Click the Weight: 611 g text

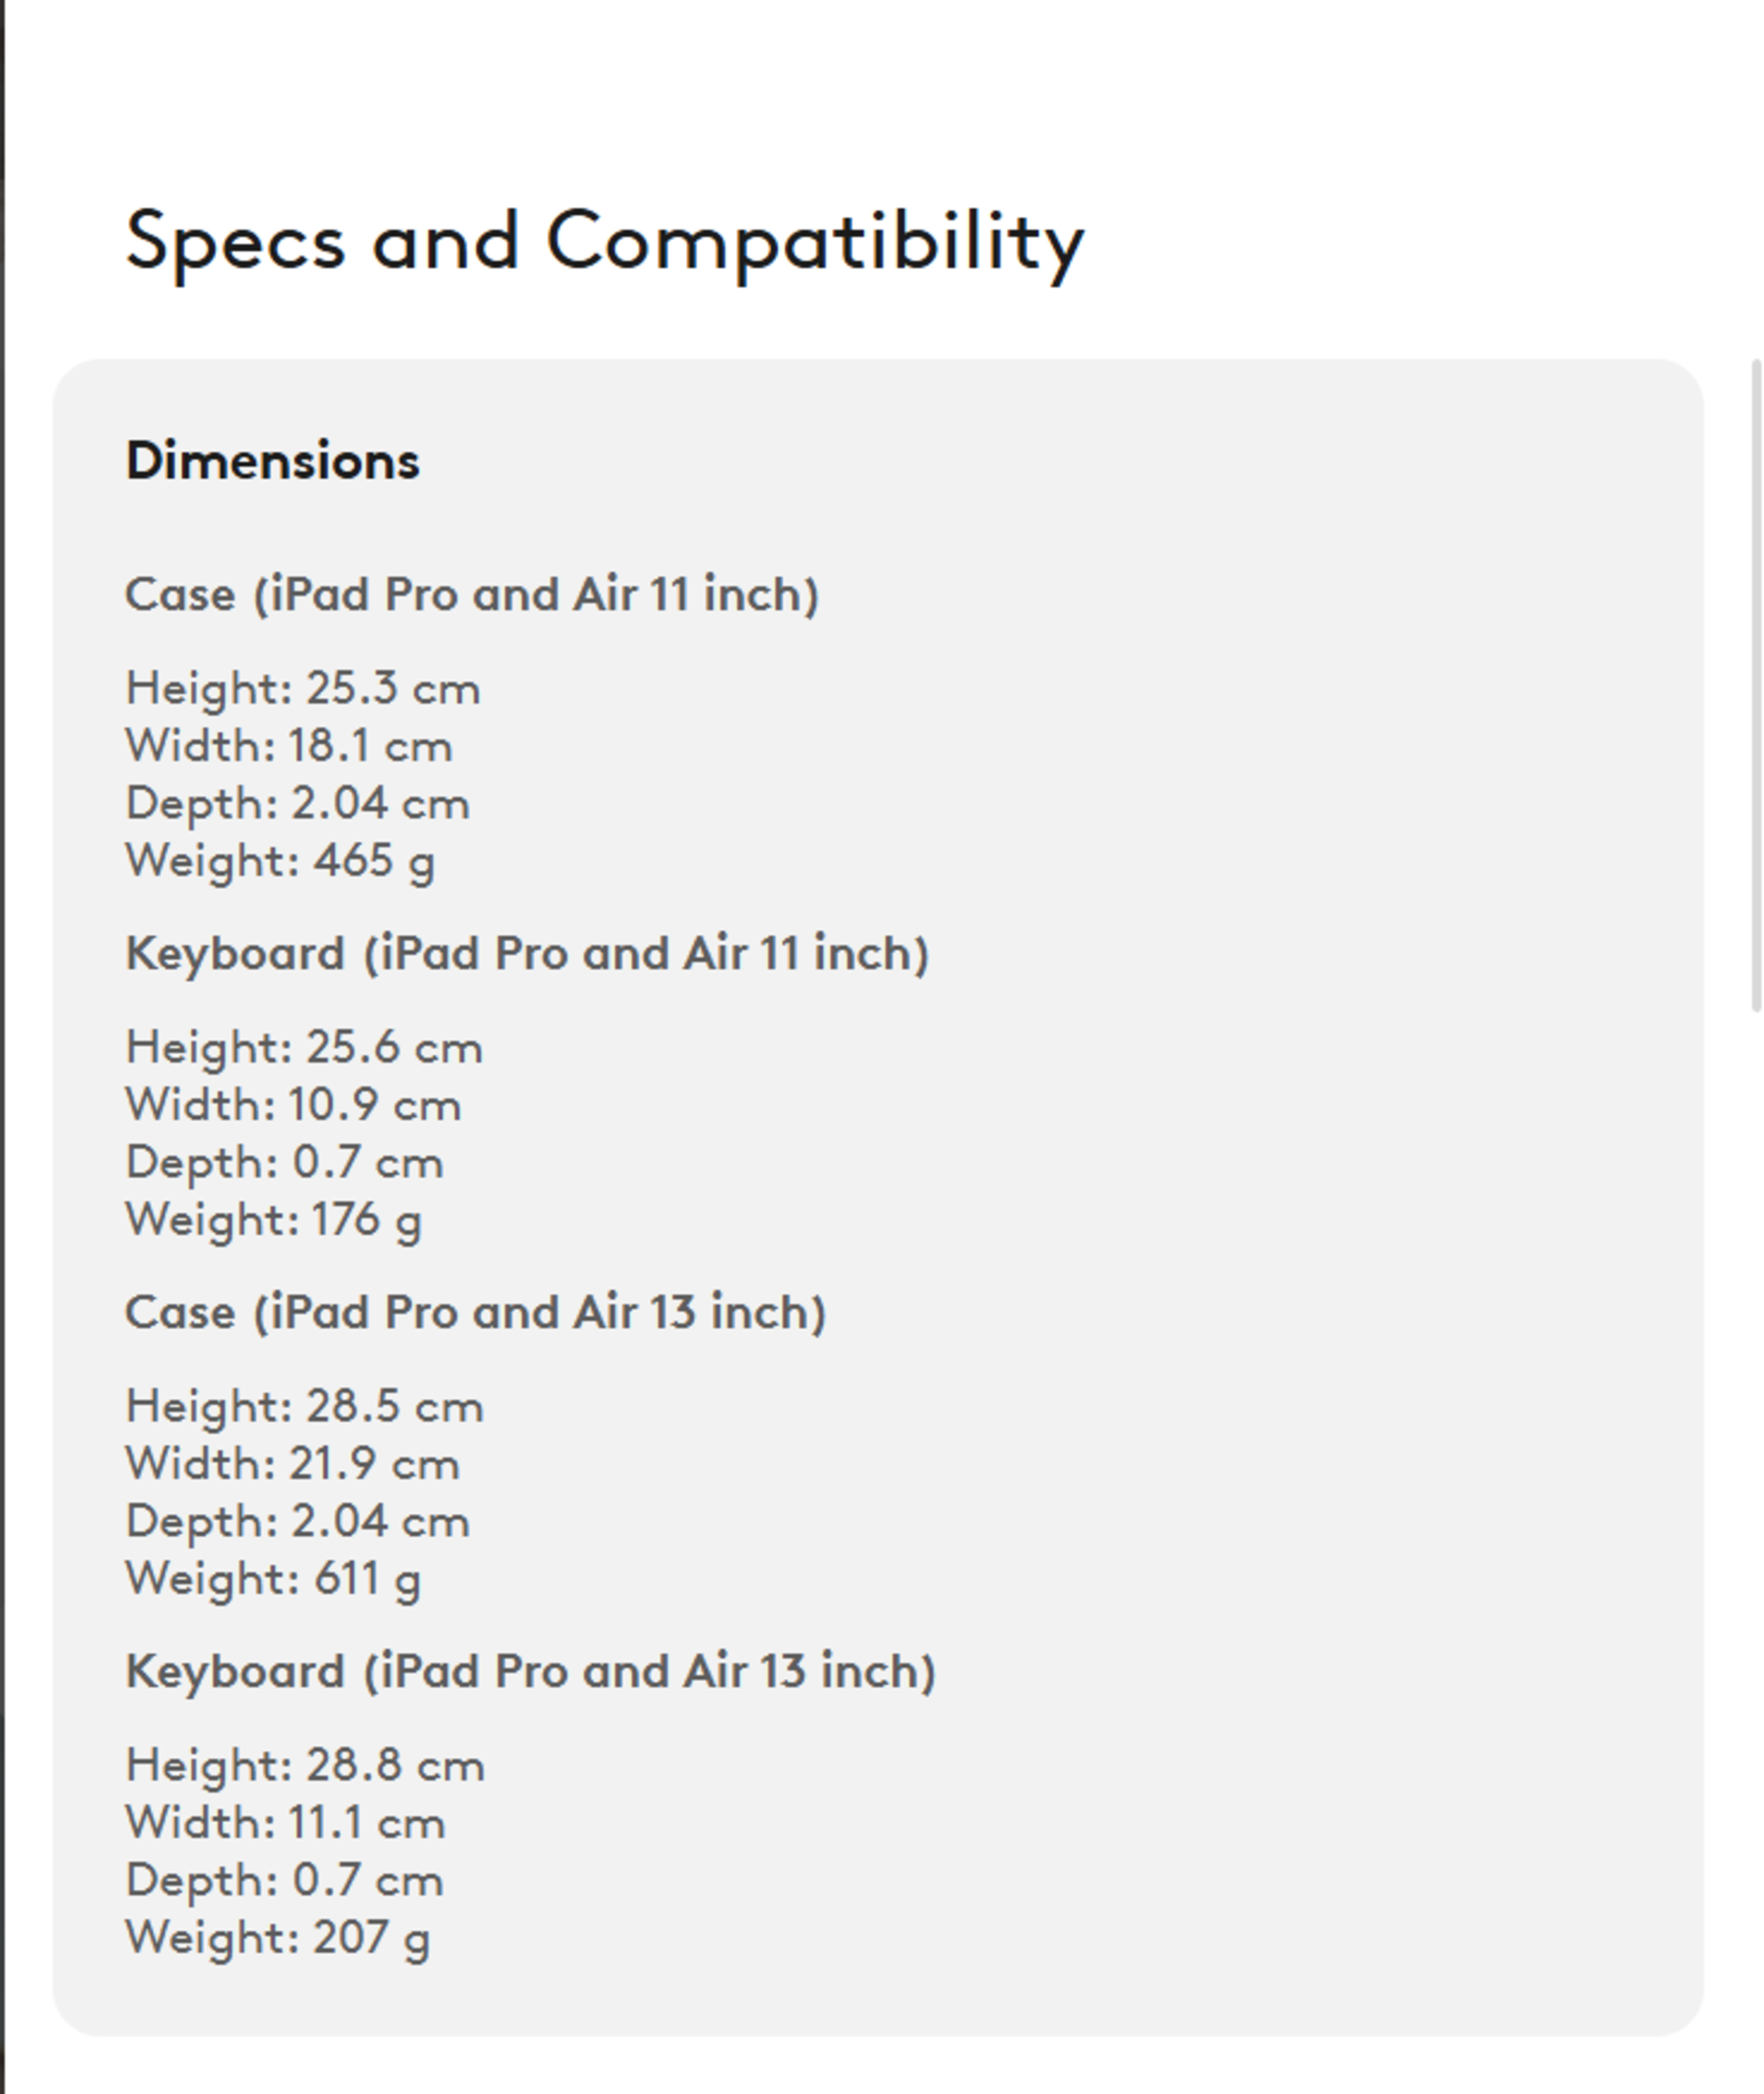pos(272,1579)
